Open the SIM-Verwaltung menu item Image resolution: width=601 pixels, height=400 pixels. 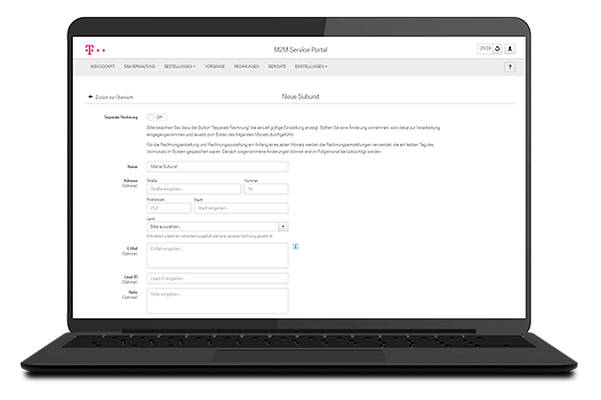pyautogui.click(x=141, y=66)
